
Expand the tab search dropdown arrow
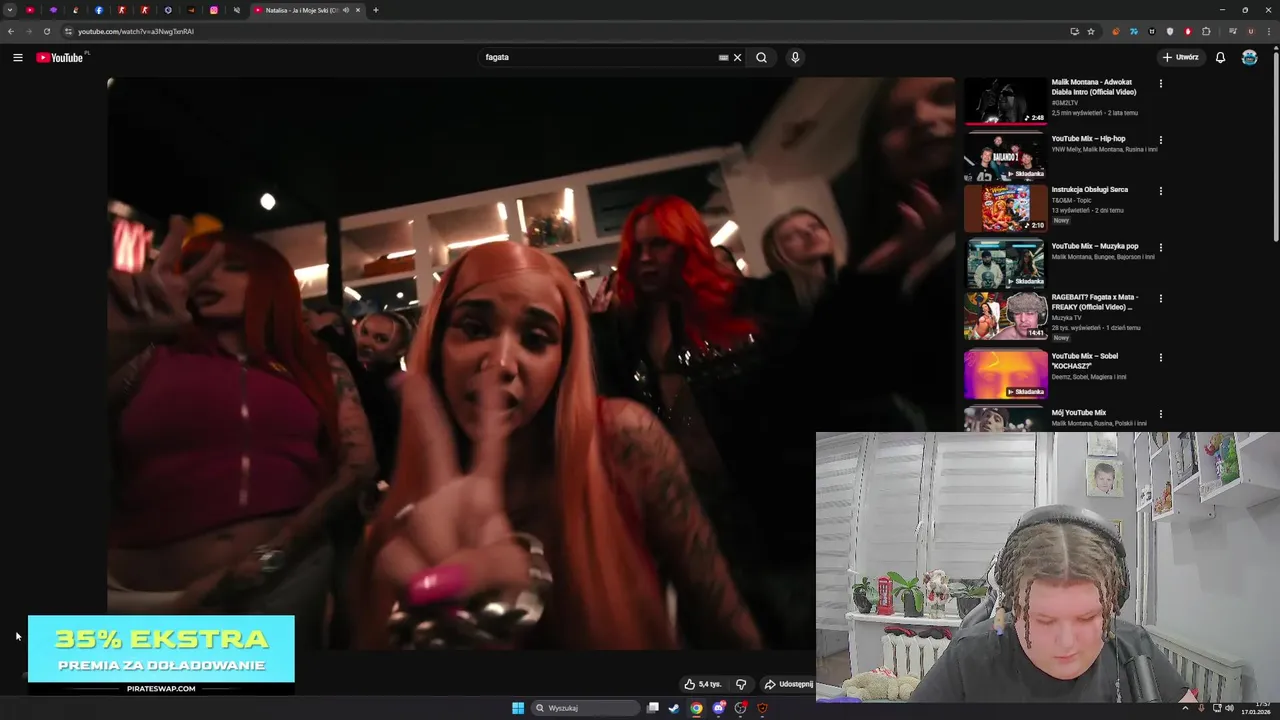[x=9, y=10]
